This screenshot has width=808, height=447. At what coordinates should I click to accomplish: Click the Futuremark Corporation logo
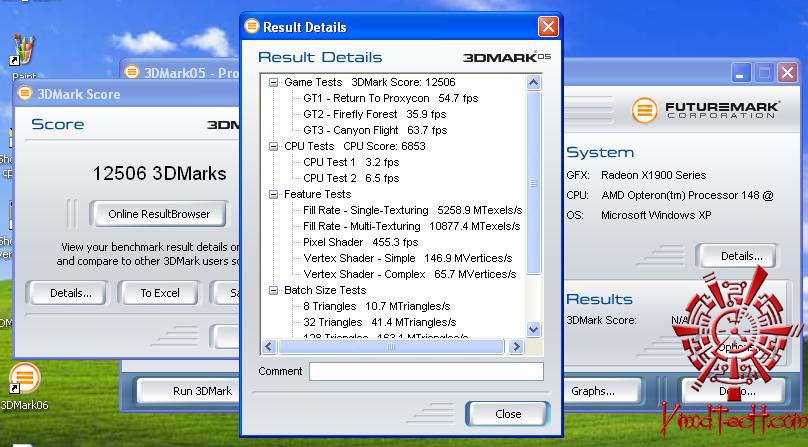point(705,110)
